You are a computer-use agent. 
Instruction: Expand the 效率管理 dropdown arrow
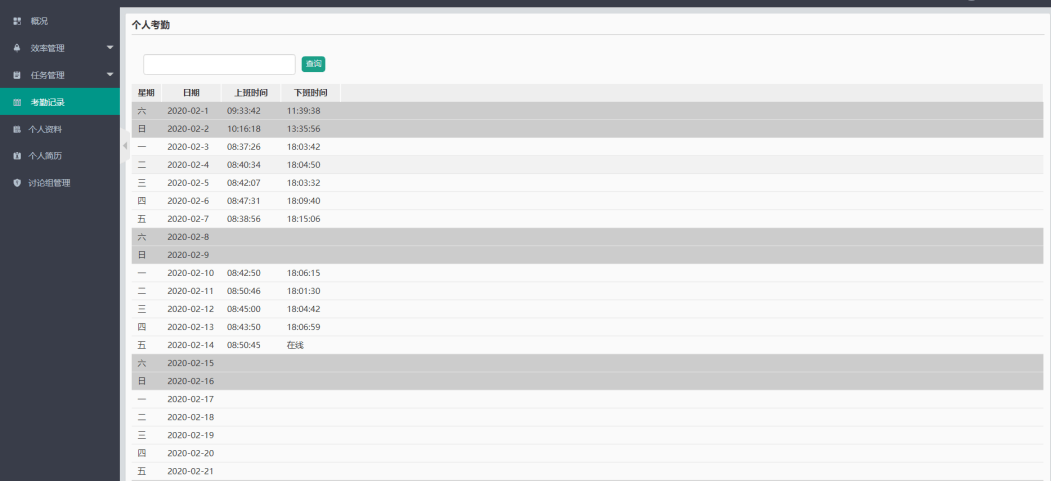tap(110, 47)
